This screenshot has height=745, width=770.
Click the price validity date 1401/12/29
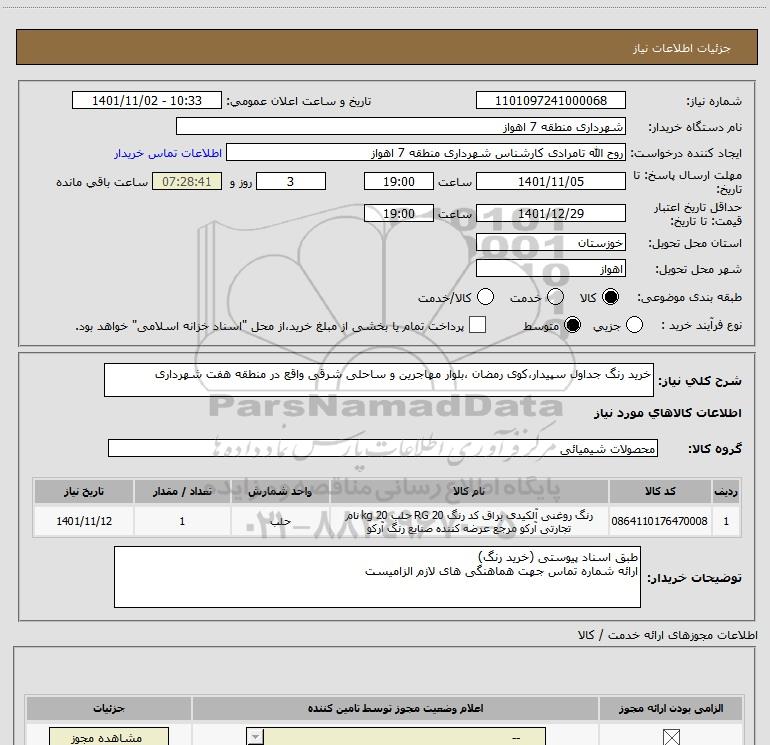pyautogui.click(x=550, y=214)
